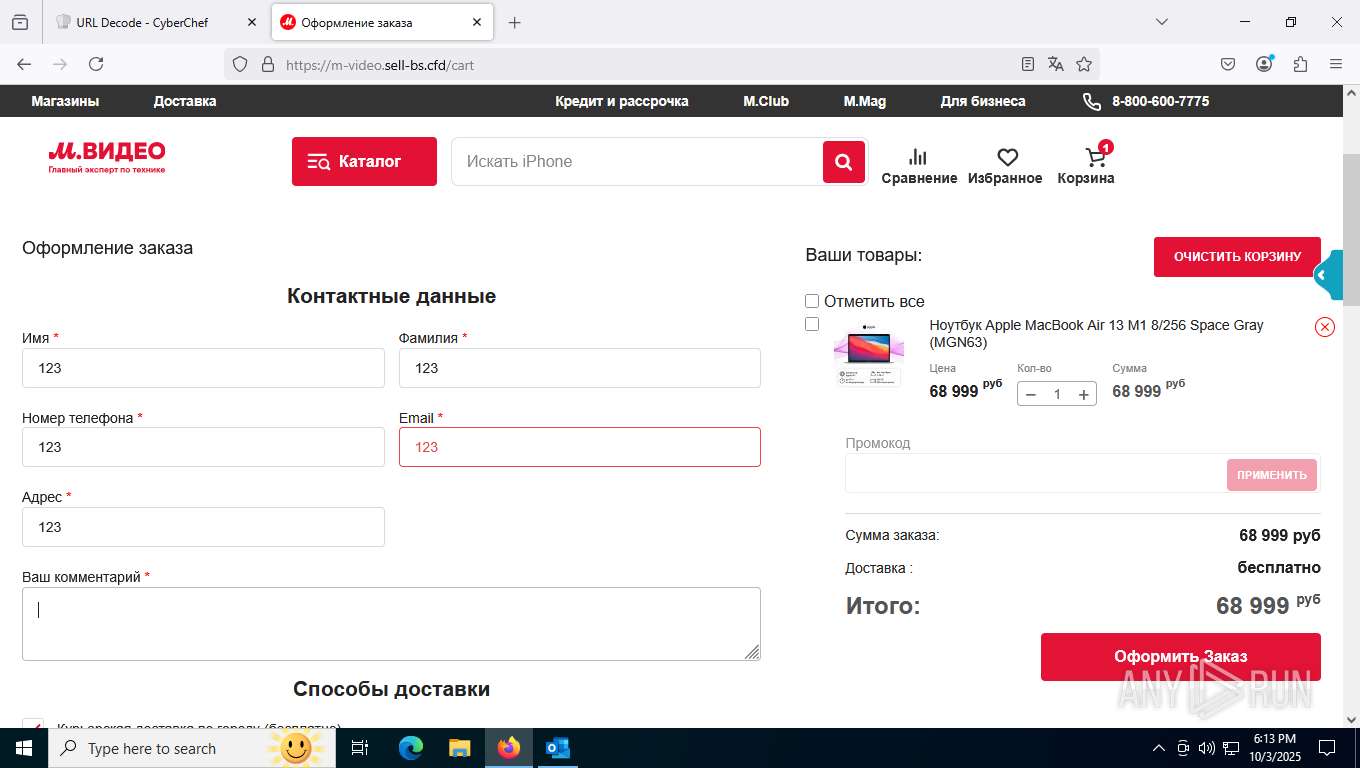Viewport: 1360px width, 768px height.
Task: Open Для бизнеса menu item
Action: tap(983, 101)
